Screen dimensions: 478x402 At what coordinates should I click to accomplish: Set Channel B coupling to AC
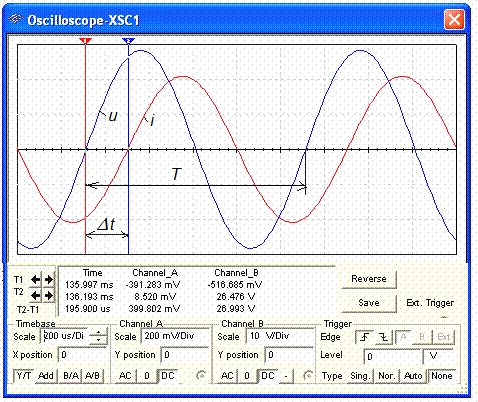[227, 376]
